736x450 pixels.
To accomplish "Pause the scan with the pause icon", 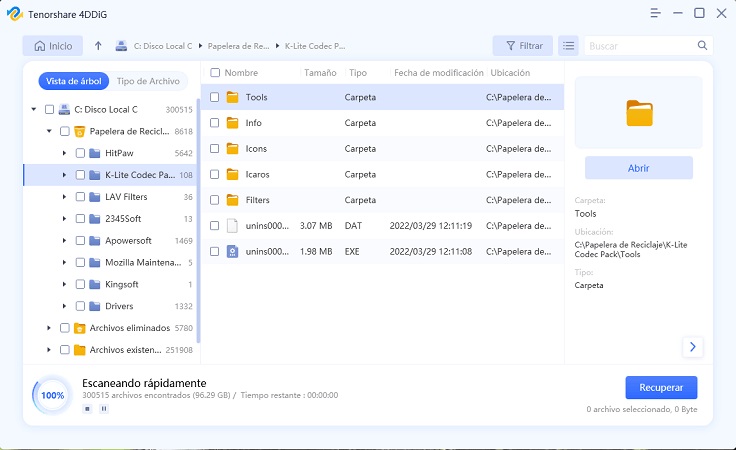I will tap(103, 408).
